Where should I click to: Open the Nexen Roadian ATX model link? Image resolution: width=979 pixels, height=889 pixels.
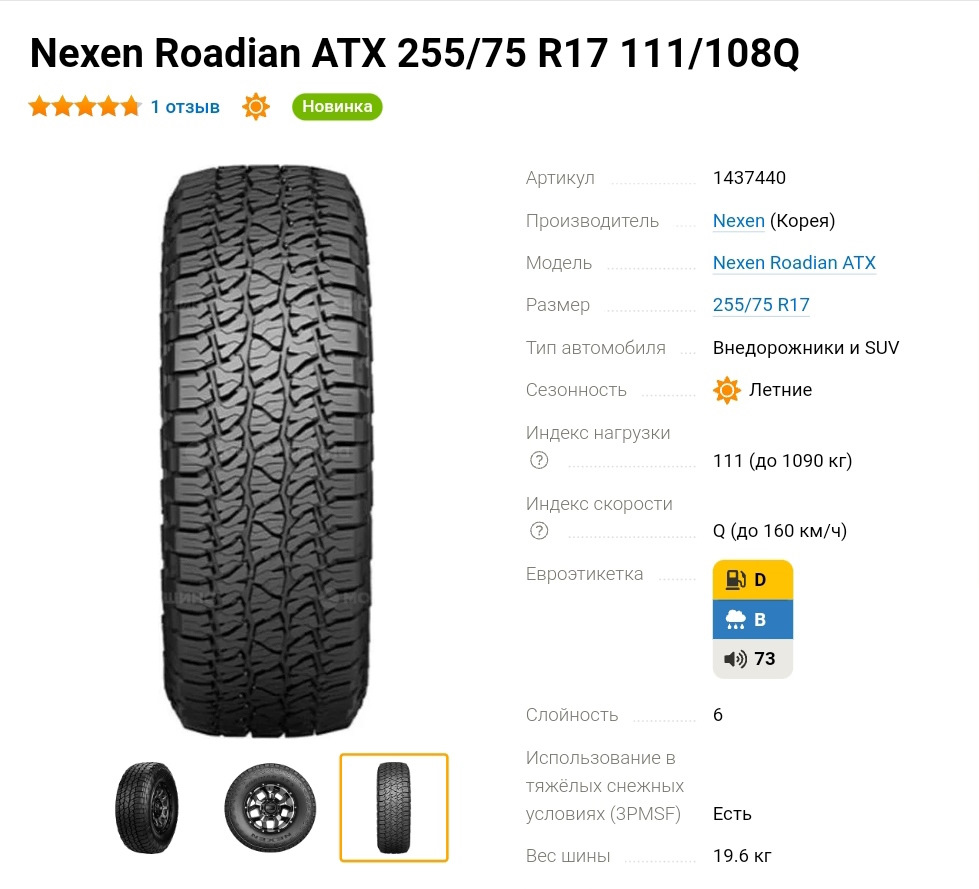point(794,263)
